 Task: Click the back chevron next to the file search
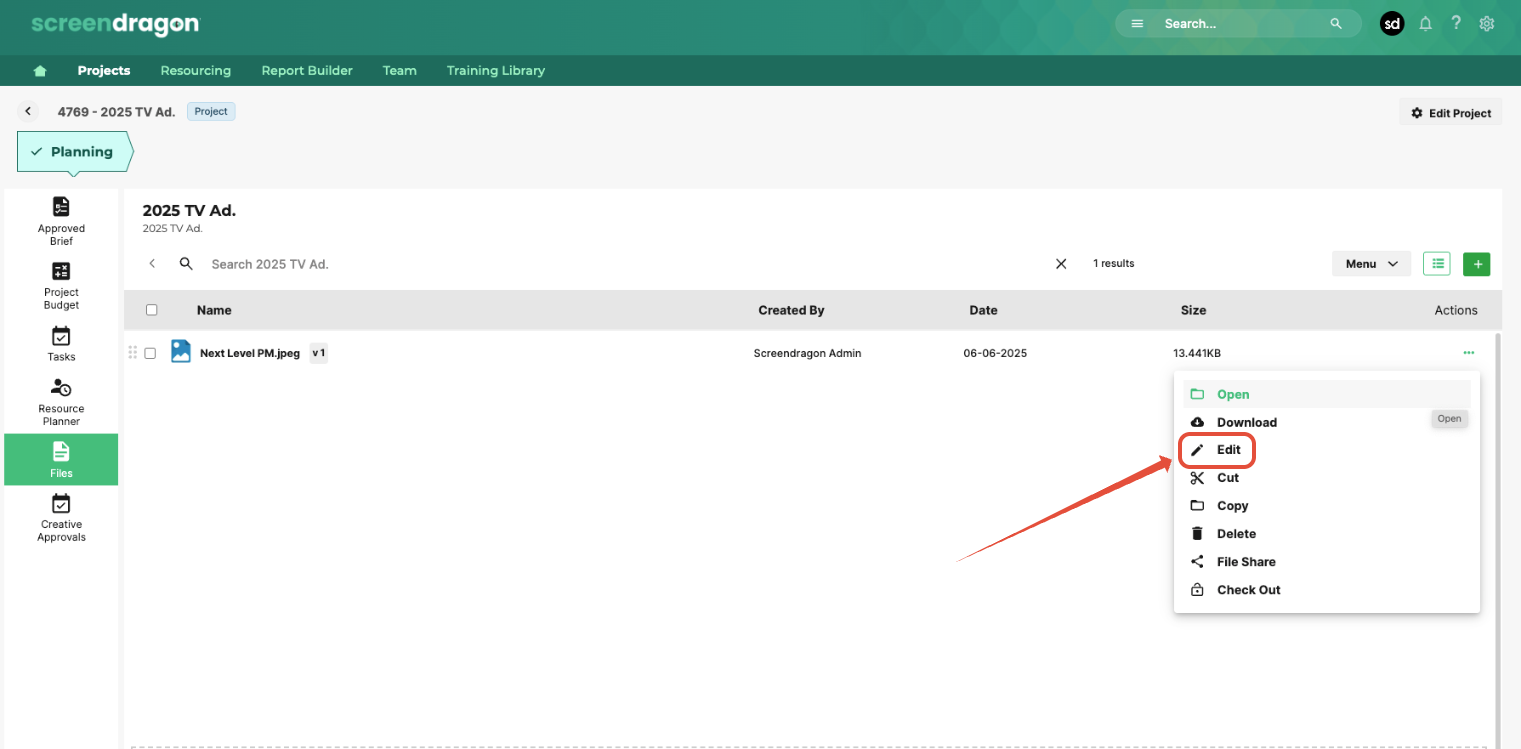pos(152,264)
